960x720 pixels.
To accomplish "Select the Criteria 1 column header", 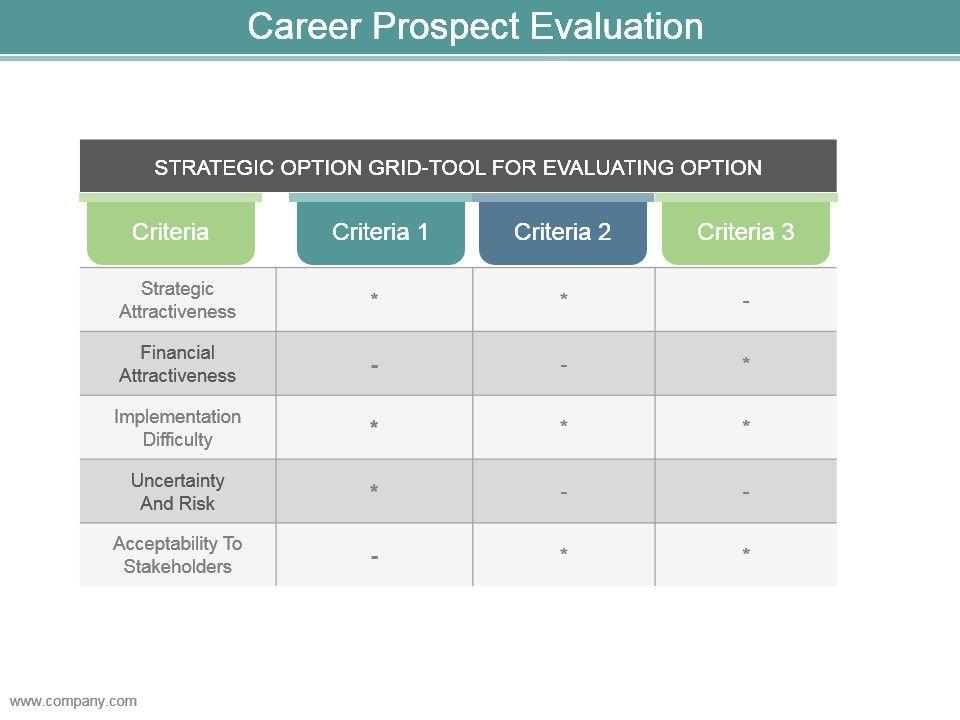I will click(380, 232).
